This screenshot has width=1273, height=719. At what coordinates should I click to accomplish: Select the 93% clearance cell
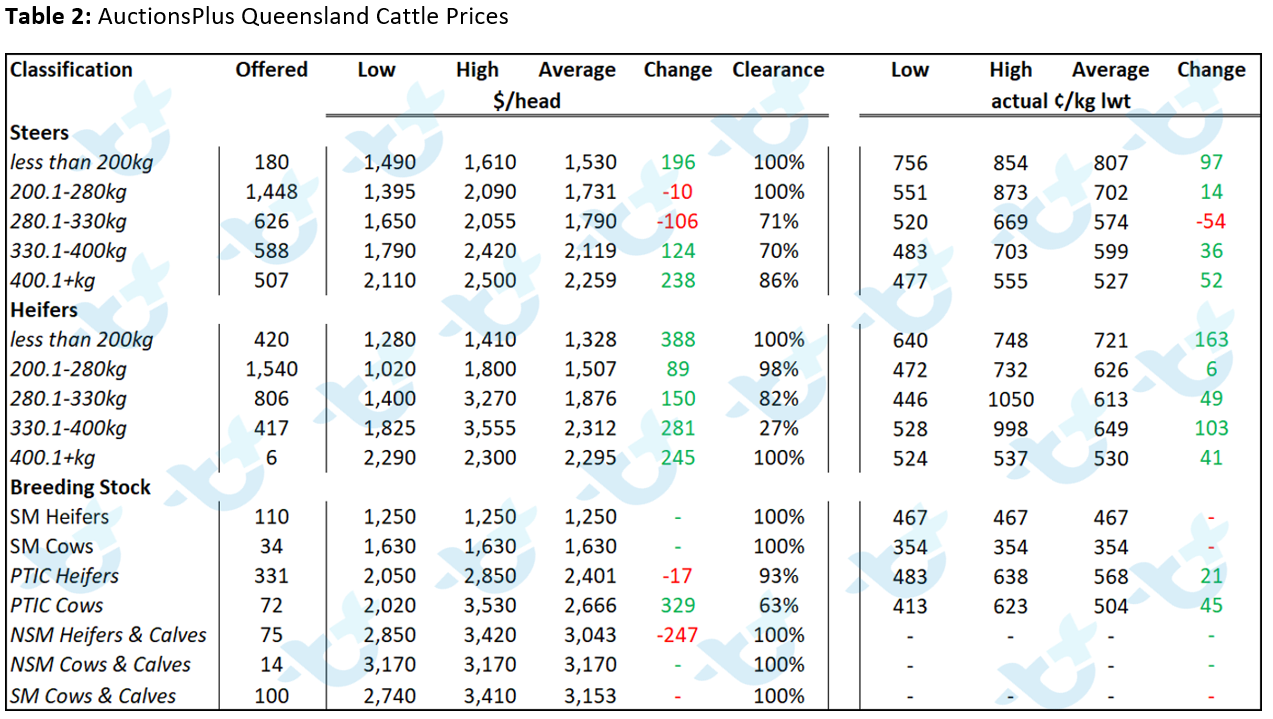click(x=778, y=576)
